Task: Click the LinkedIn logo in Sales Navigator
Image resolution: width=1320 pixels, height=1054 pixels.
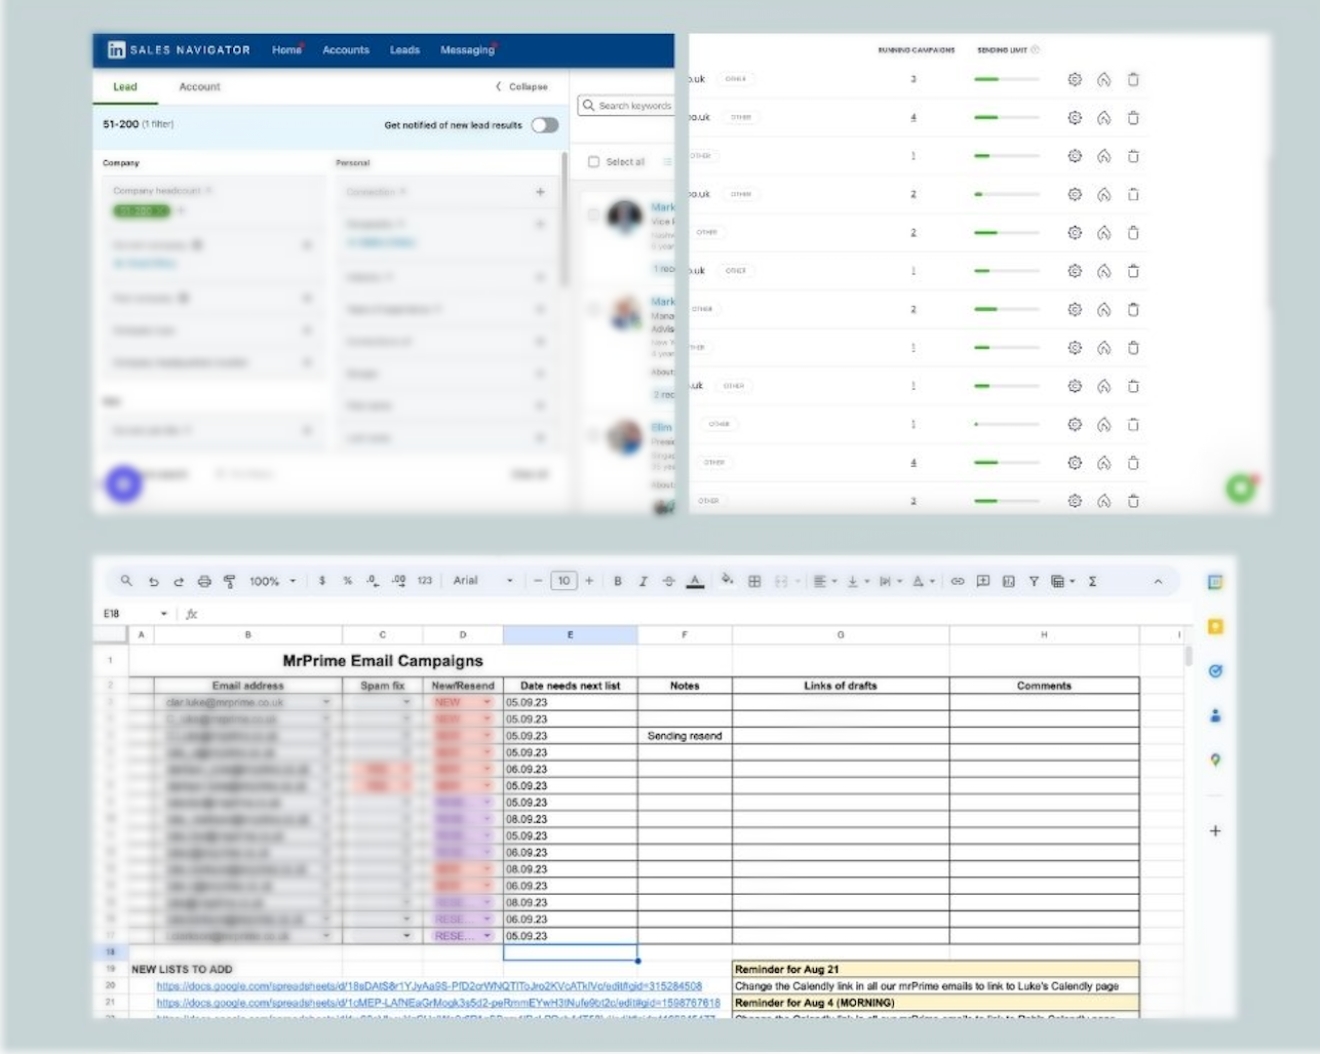Action: click(x=116, y=50)
